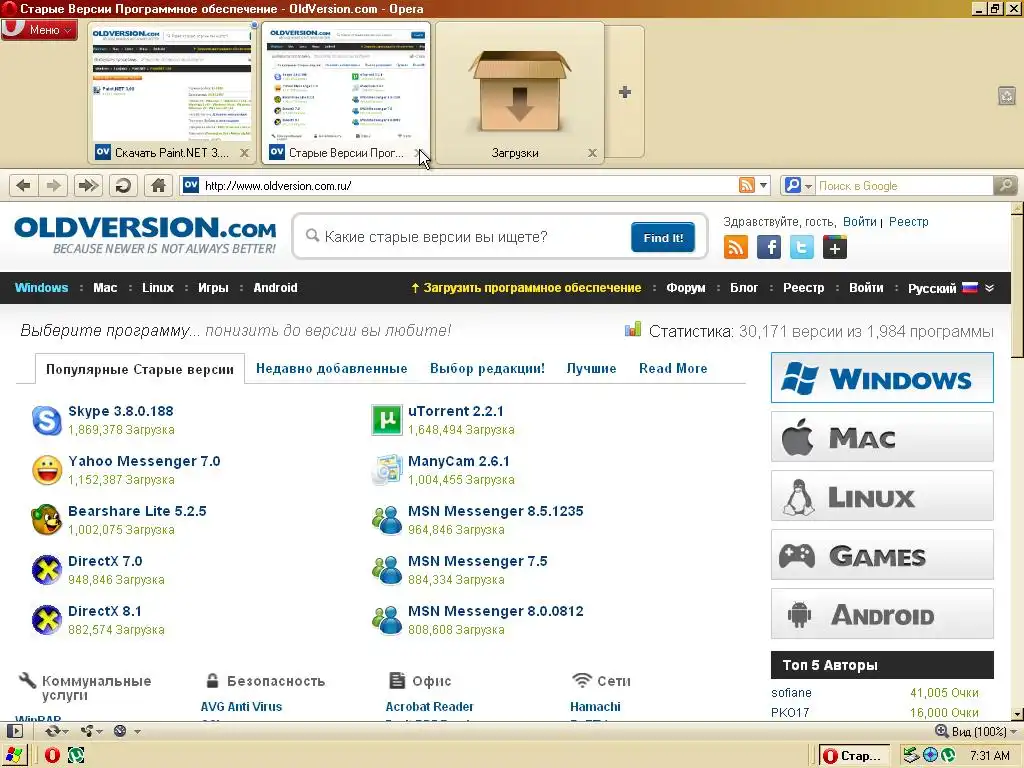Click the Yahoo Messenger smiley icon
The image size is (1024, 768).
point(47,470)
